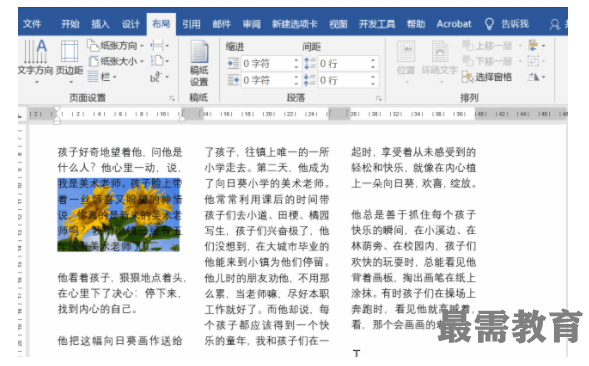Switch to the 审阅 review tab
589x366 pixels.
tap(252, 24)
